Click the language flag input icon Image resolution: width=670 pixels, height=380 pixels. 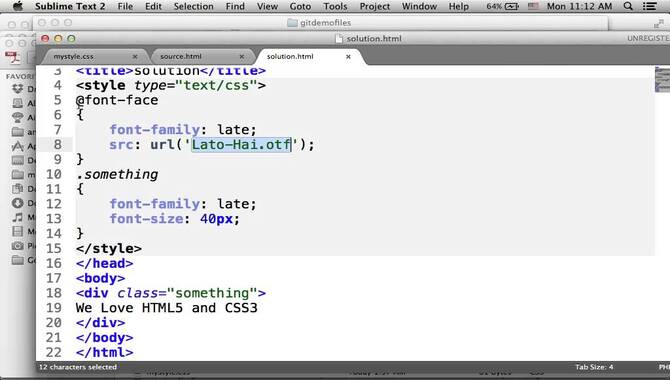[533, 6]
